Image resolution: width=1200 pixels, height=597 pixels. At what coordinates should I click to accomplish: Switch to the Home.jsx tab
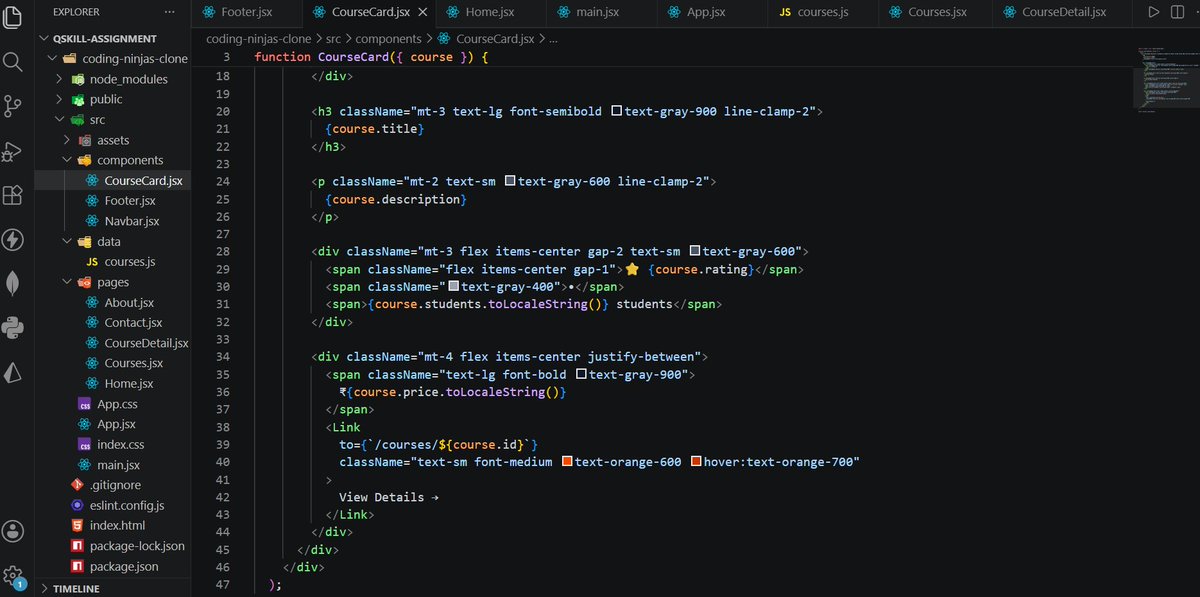[x=490, y=12]
